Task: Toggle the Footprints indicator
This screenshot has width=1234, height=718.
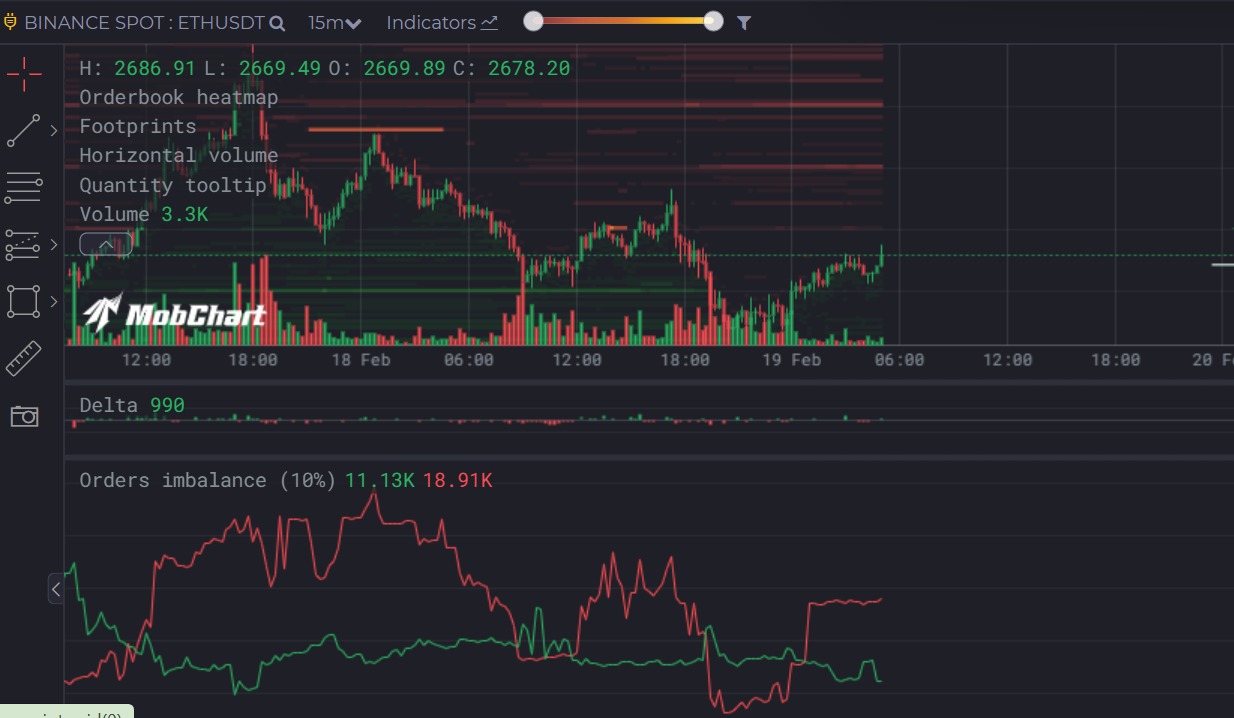Action: coord(137,126)
